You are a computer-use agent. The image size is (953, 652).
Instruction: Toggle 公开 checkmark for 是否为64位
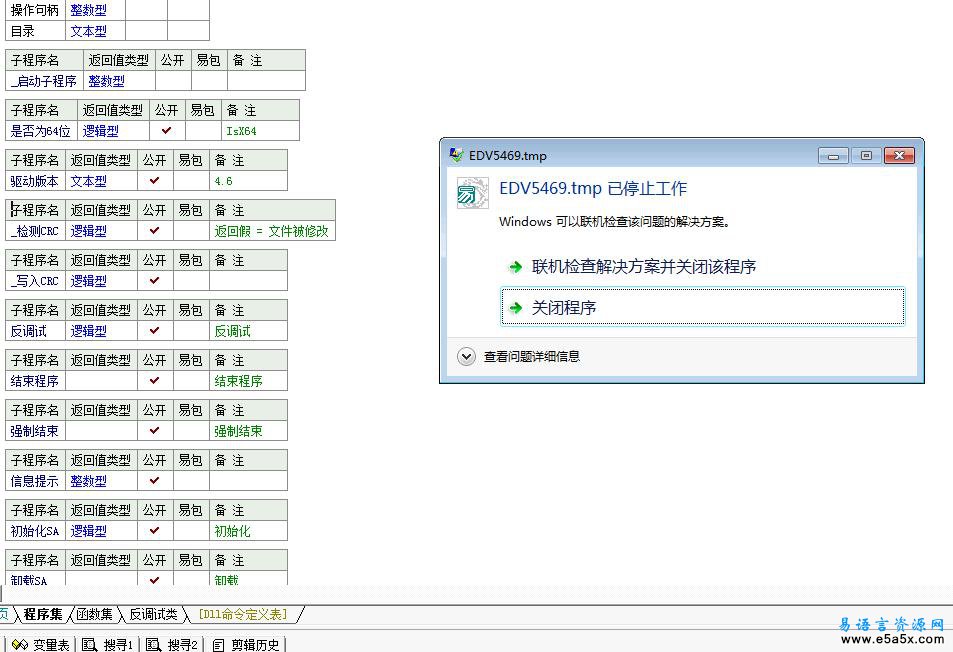(167, 131)
